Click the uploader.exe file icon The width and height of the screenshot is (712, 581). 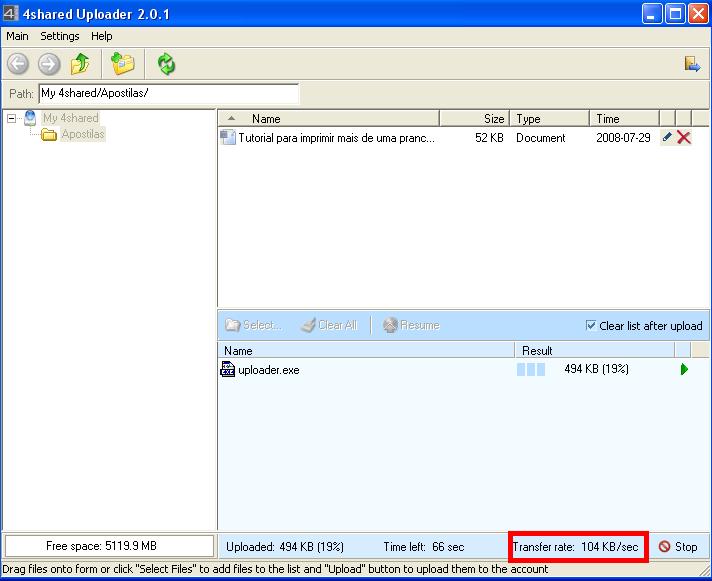pos(227,369)
